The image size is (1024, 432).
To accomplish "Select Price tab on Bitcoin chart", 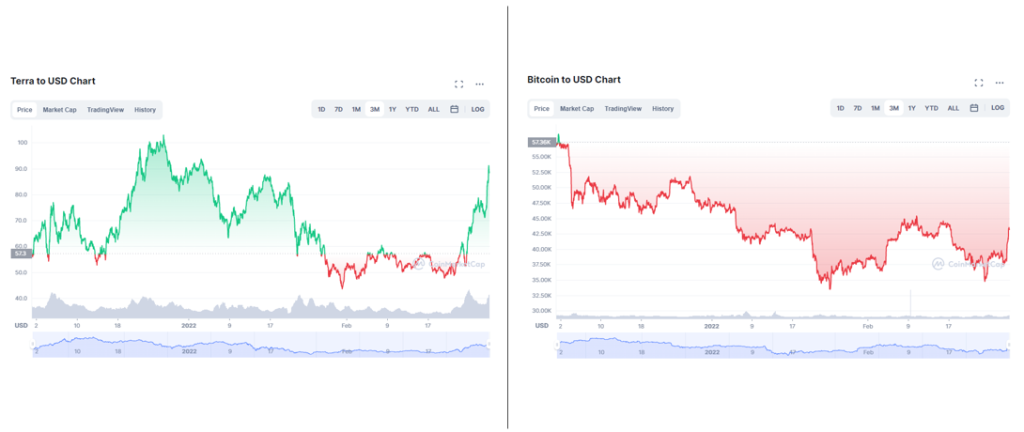I will pos(541,108).
